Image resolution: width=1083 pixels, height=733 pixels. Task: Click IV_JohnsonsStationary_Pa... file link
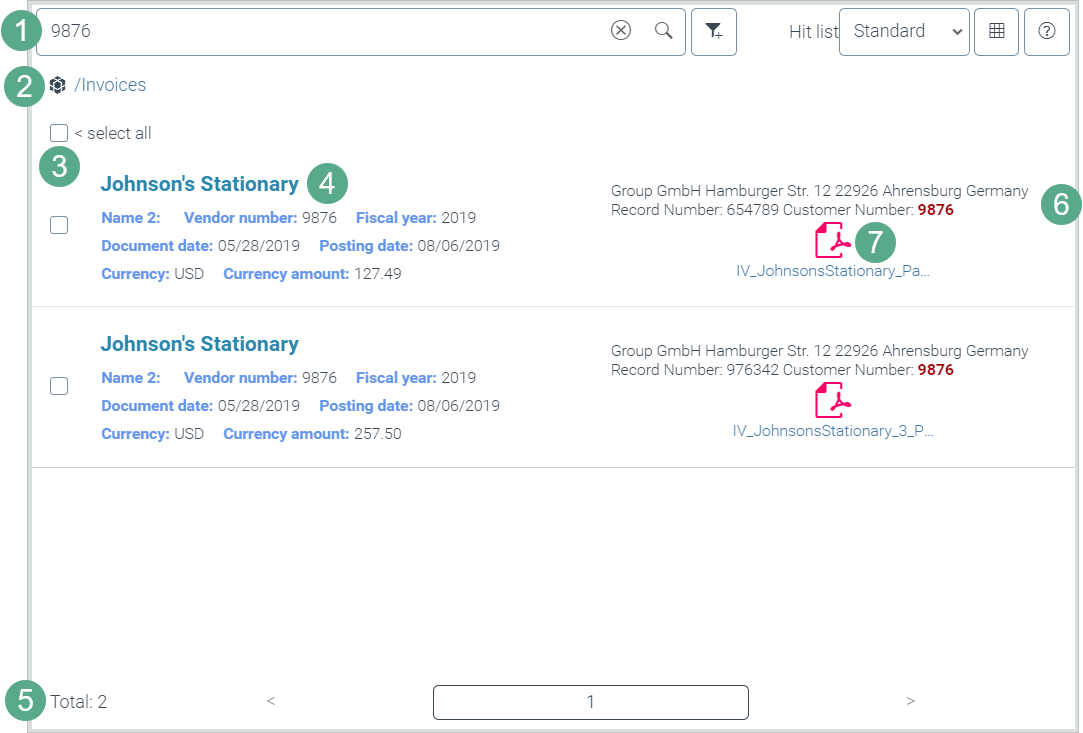click(x=831, y=271)
